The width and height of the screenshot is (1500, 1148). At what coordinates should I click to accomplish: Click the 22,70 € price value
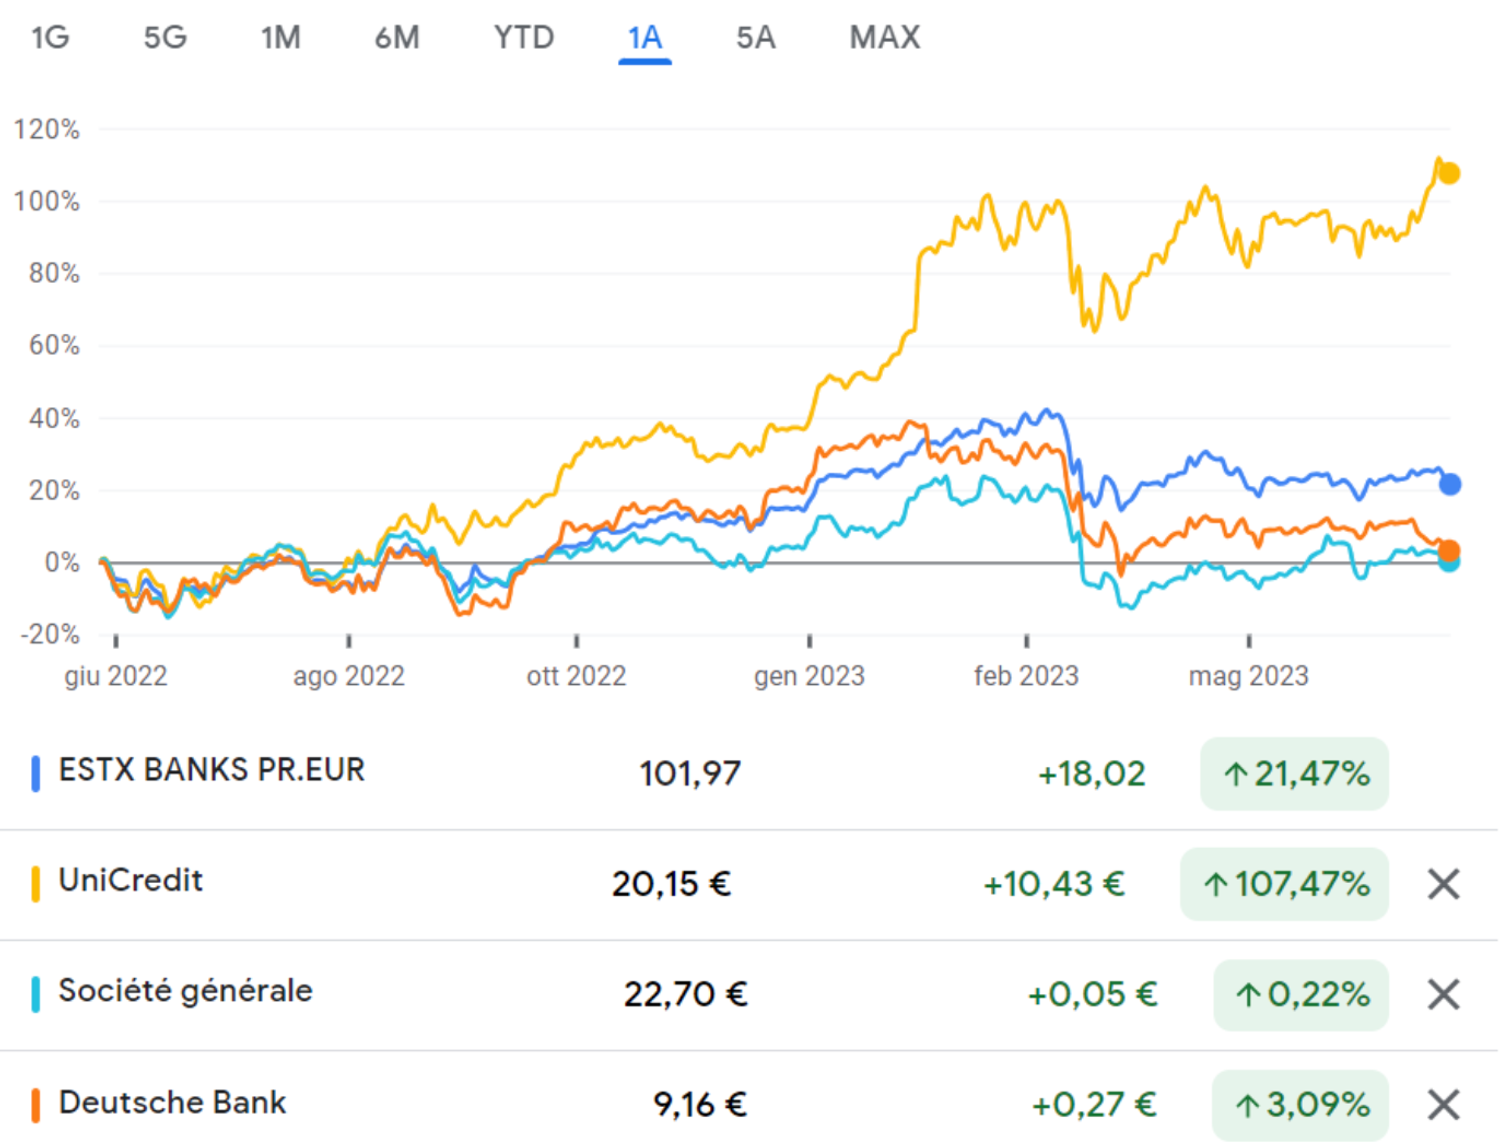pos(685,995)
